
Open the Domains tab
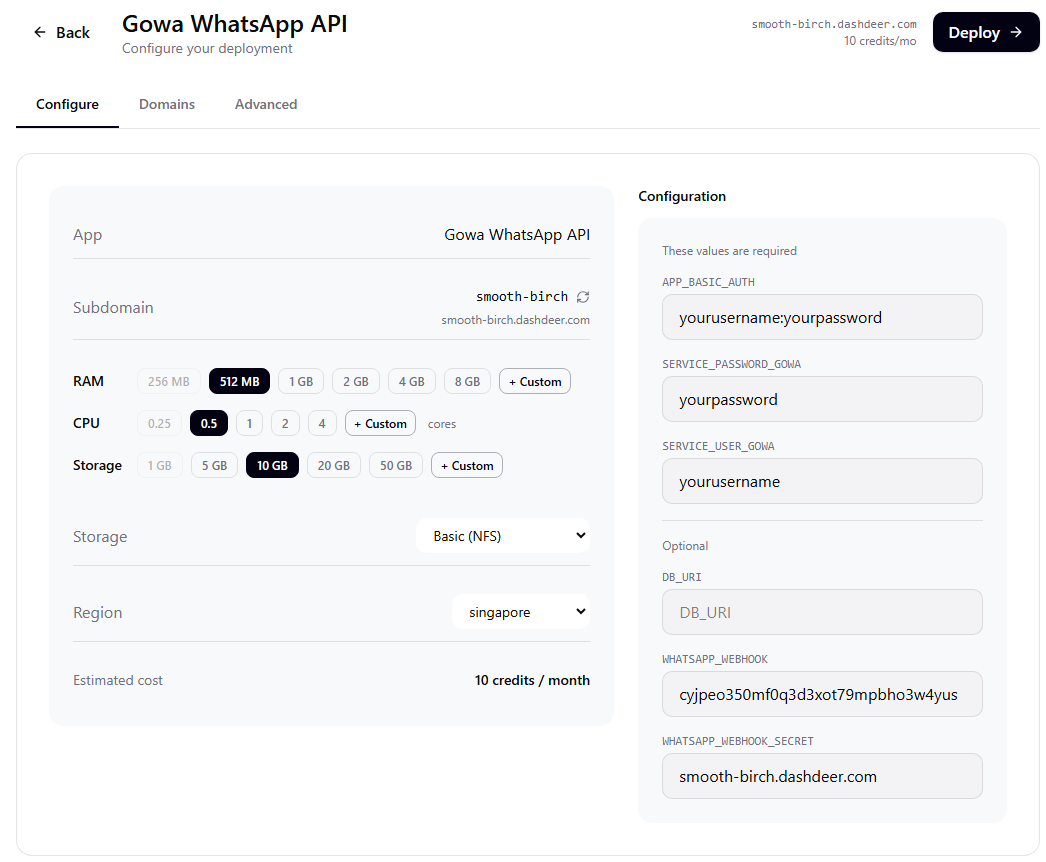point(167,104)
